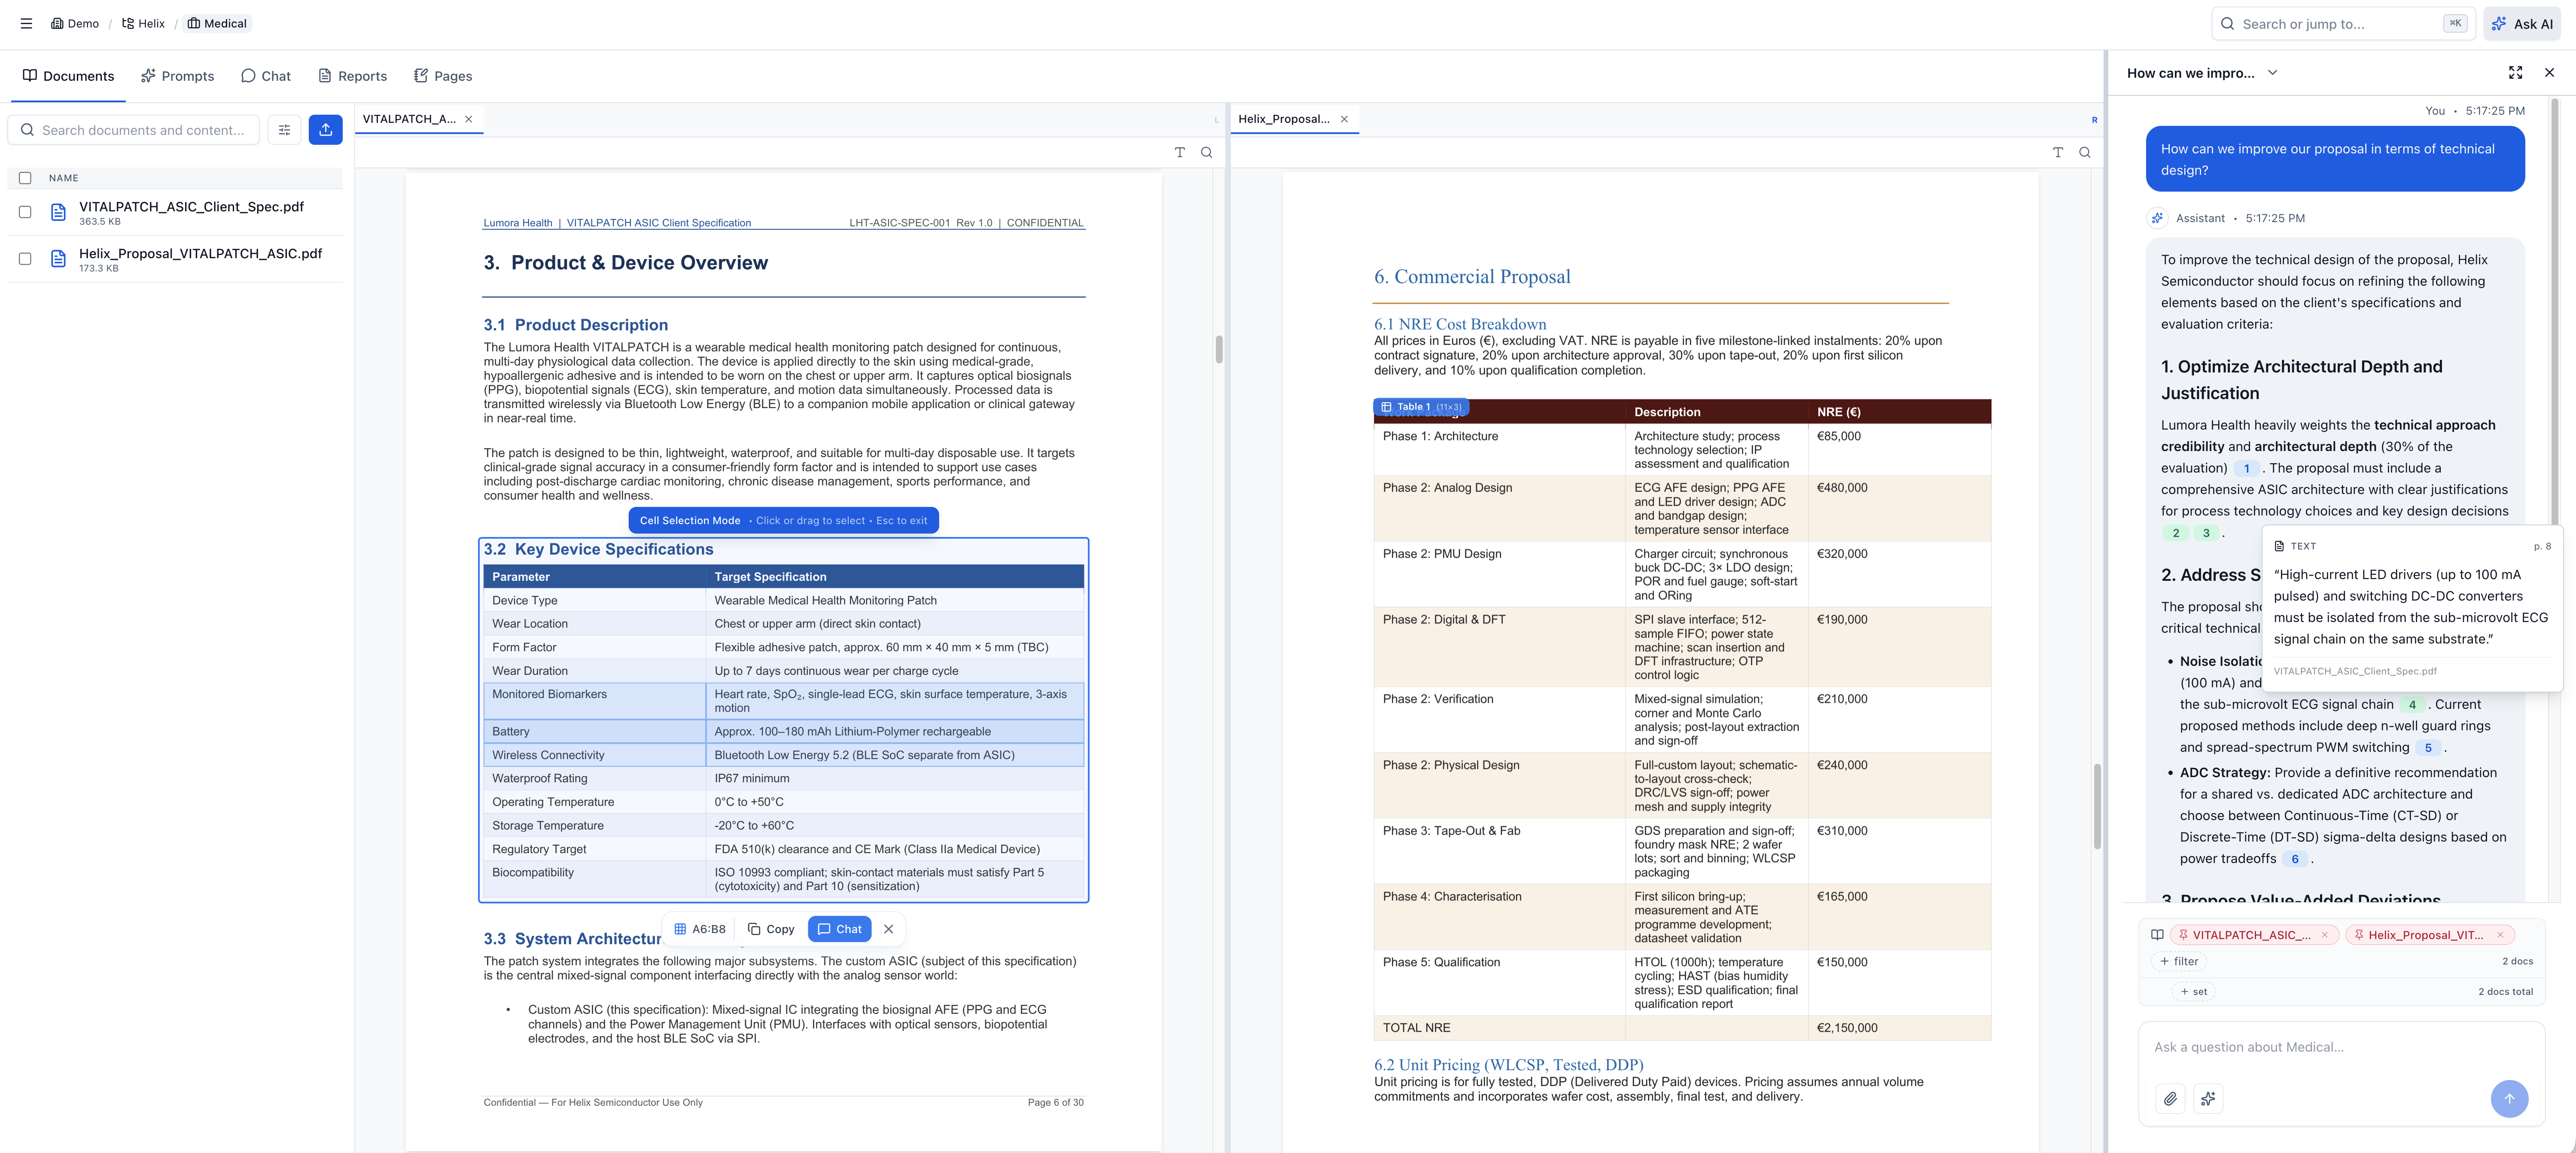Close the Helix_Proposal... document tab
Image resolution: width=2576 pixels, height=1153 pixels.
(1344, 119)
